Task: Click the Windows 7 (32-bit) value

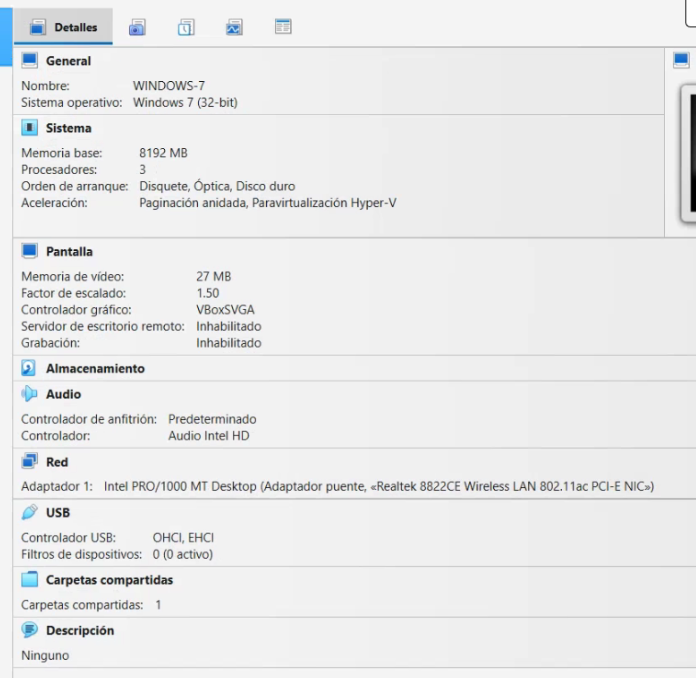Action: [186, 103]
